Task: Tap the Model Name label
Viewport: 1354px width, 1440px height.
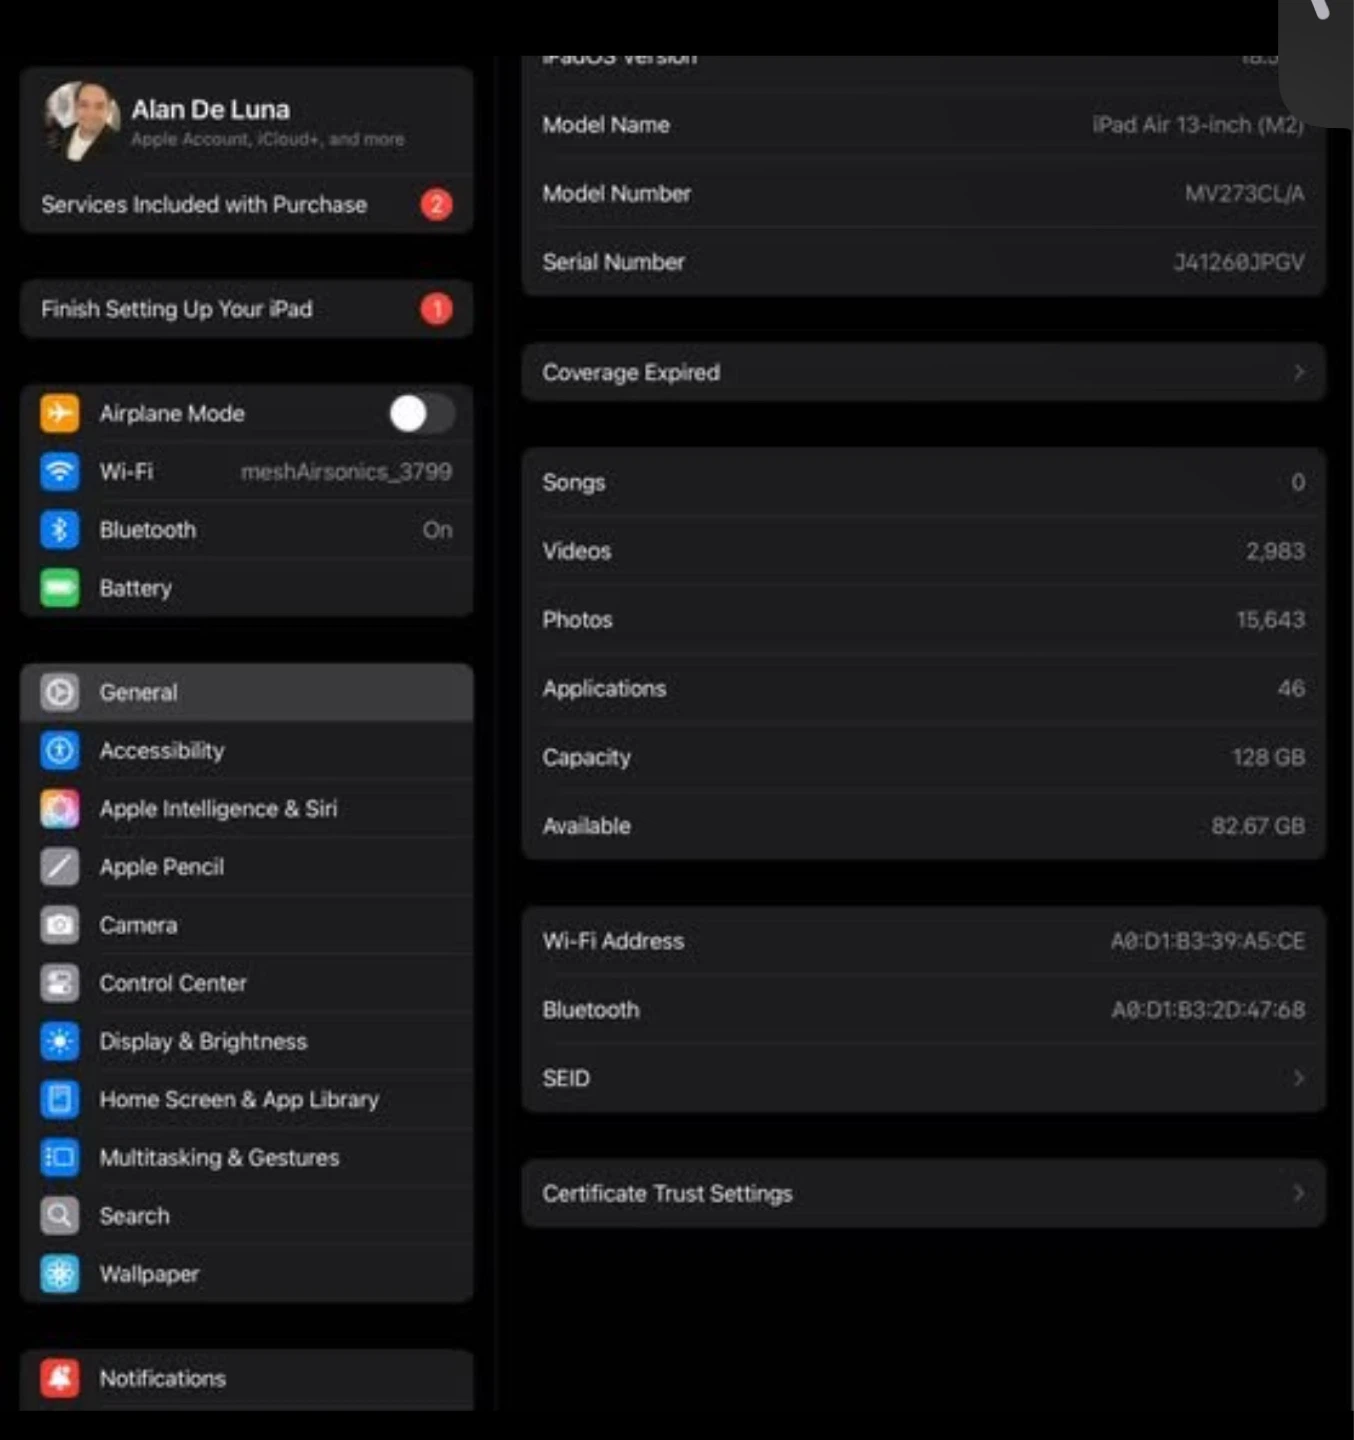Action: point(606,125)
